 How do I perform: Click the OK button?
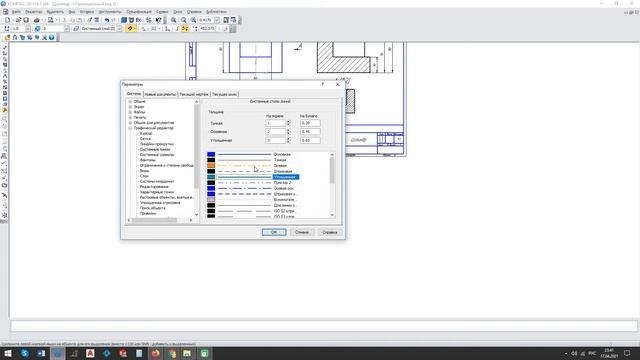click(274, 232)
